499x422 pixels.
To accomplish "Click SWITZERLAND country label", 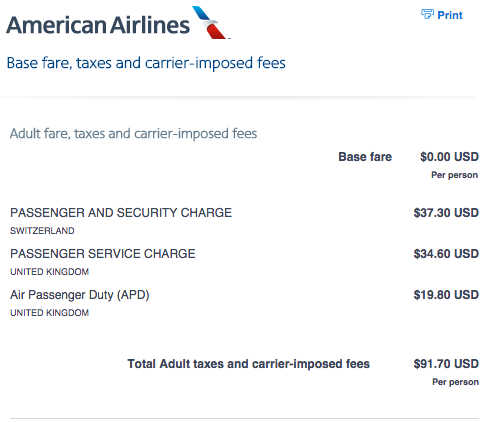I will click(42, 231).
